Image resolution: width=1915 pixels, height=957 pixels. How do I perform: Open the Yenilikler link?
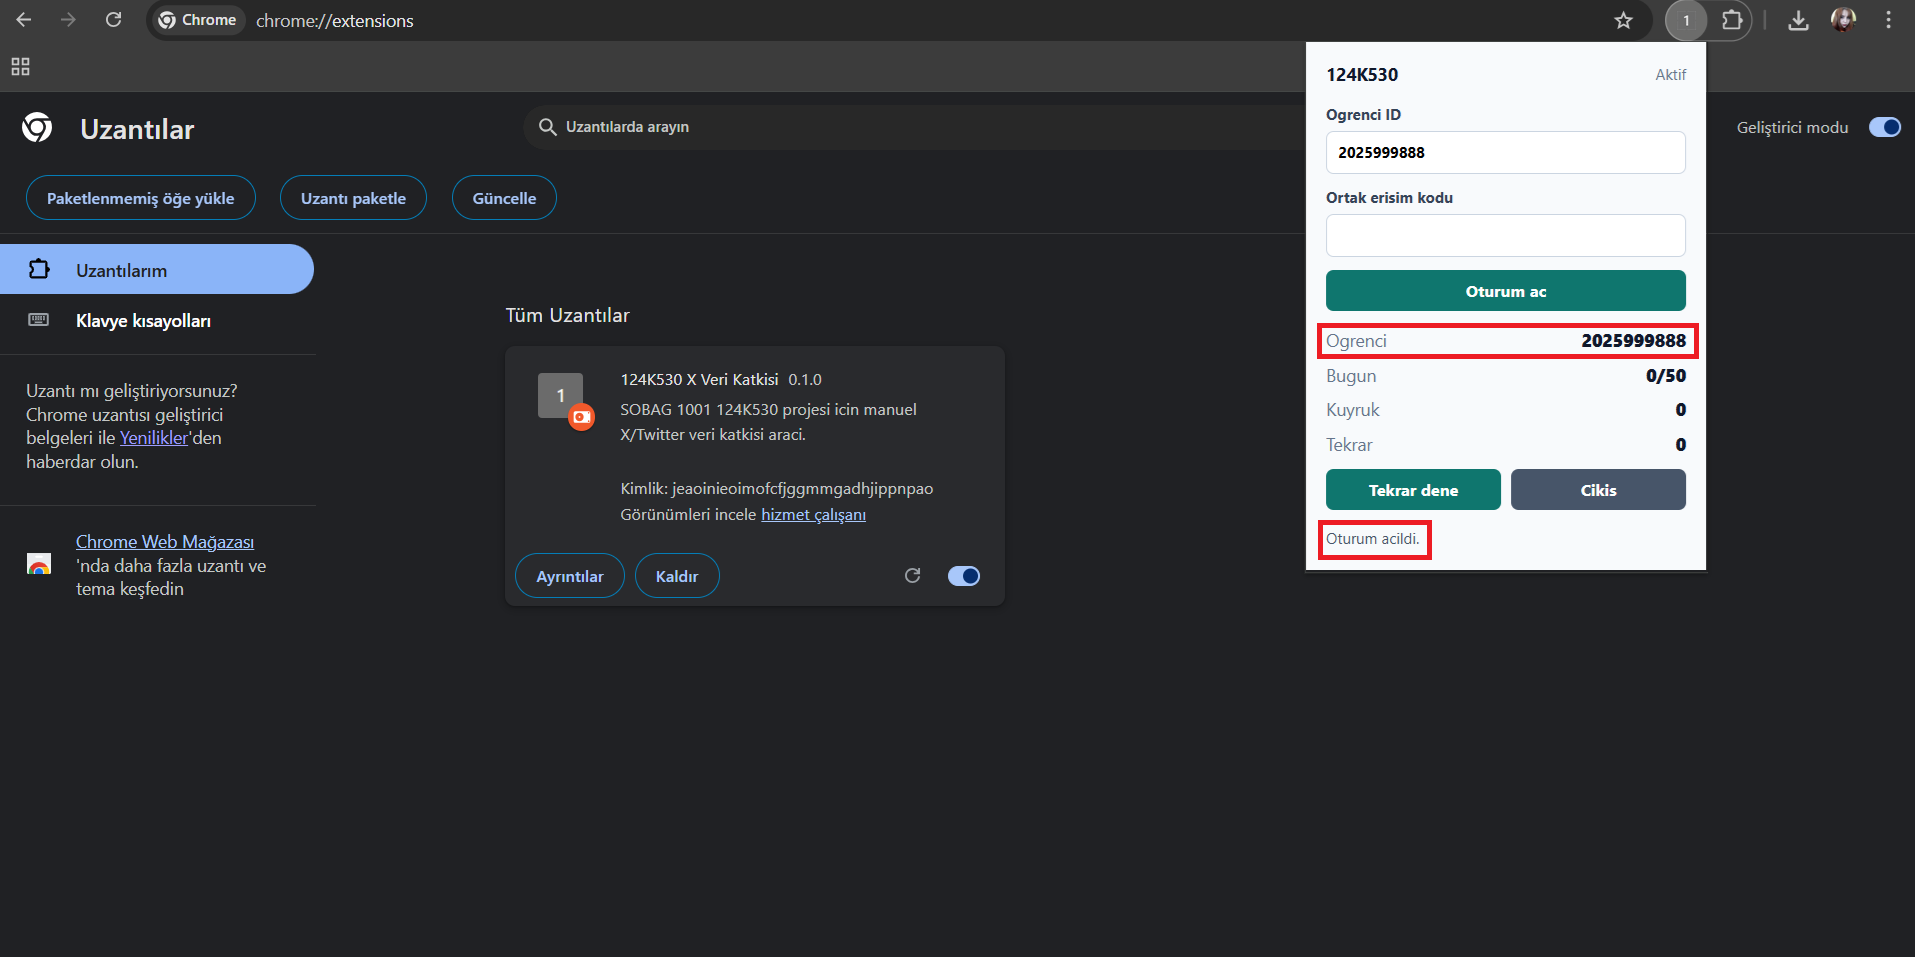[154, 438]
